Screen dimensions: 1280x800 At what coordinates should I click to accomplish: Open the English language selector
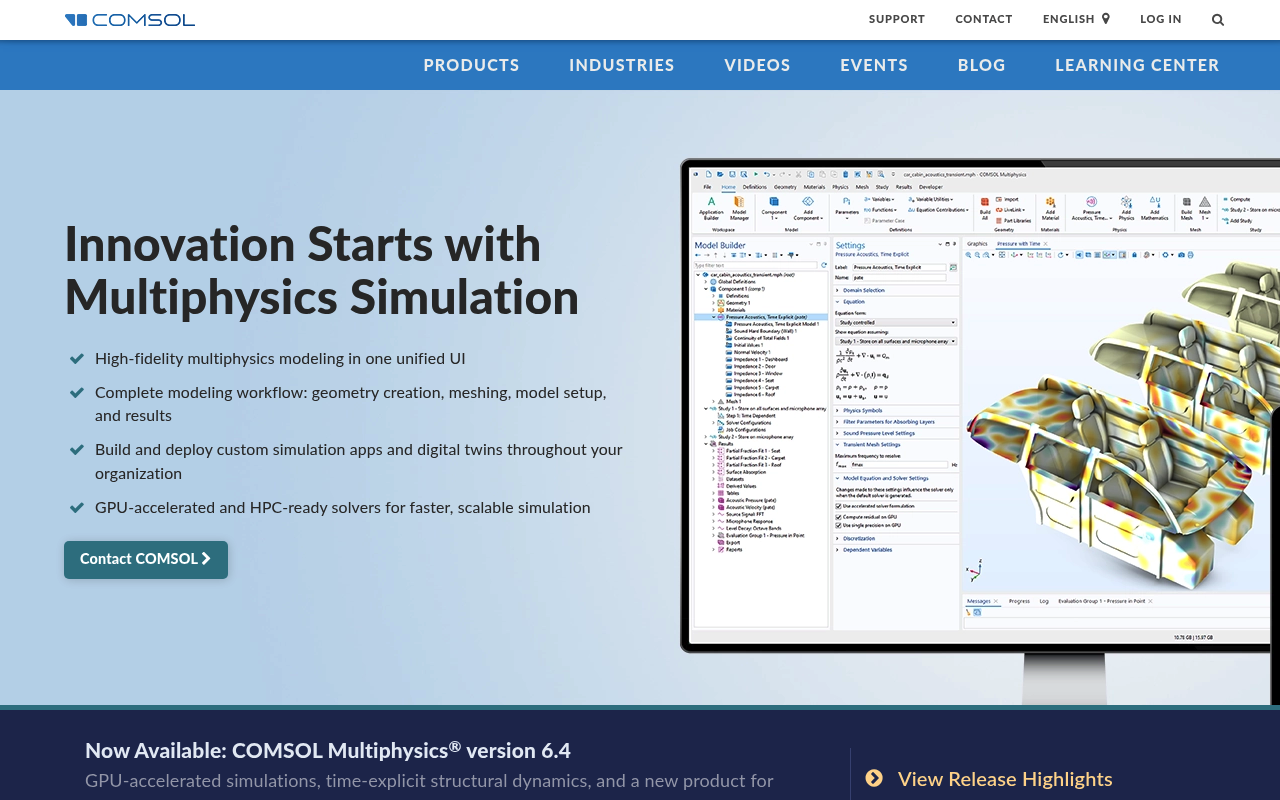coord(1076,19)
